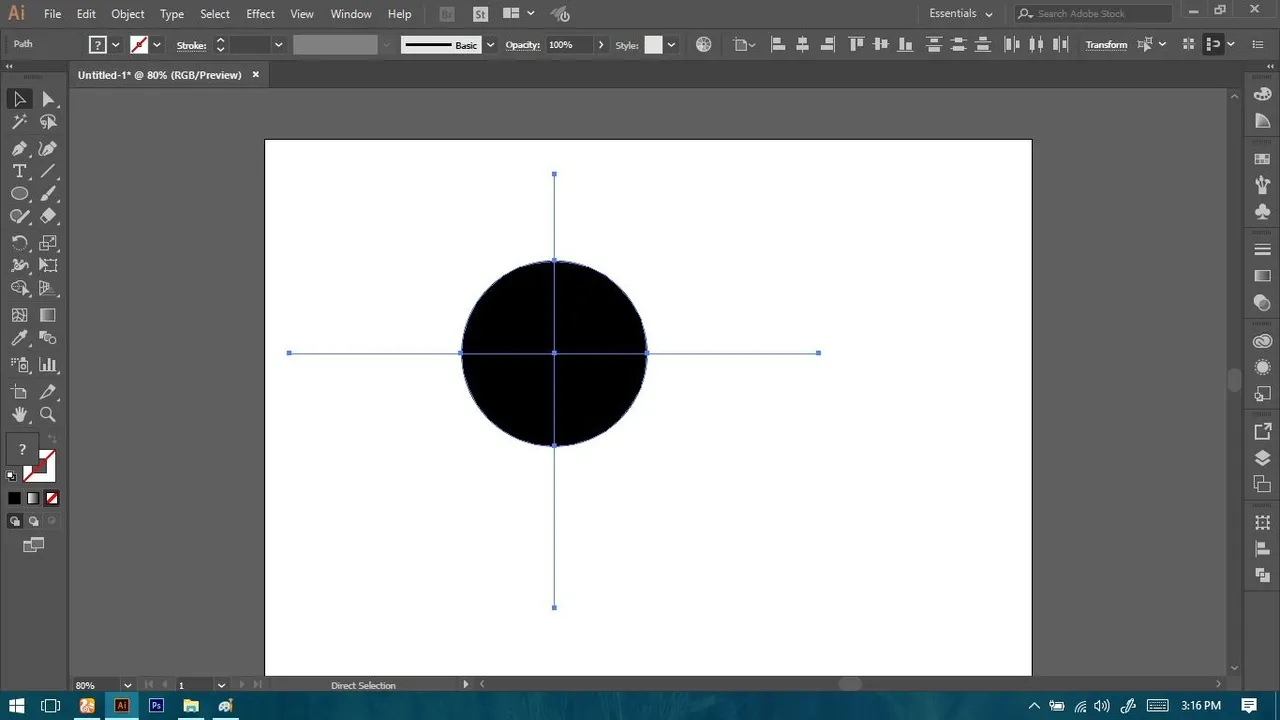Choose the Scale tool
The height and width of the screenshot is (720, 1280).
click(48, 243)
